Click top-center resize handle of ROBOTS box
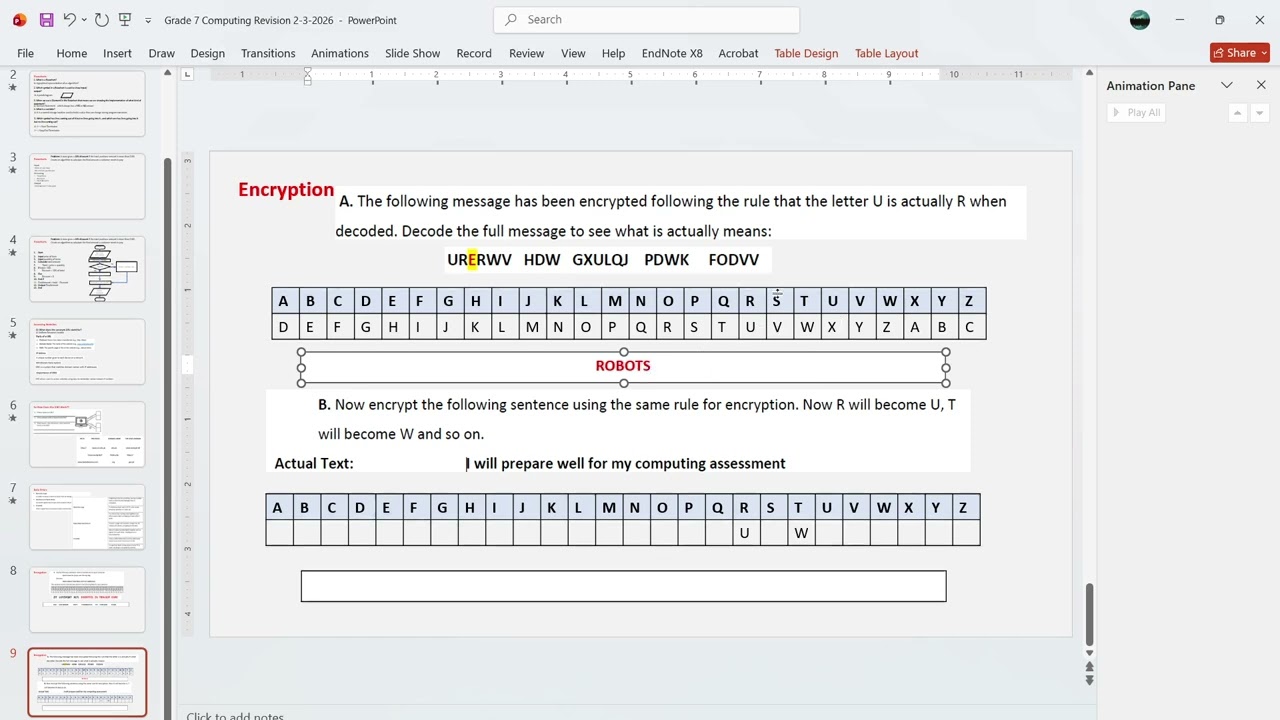The width and height of the screenshot is (1280, 720). point(623,352)
